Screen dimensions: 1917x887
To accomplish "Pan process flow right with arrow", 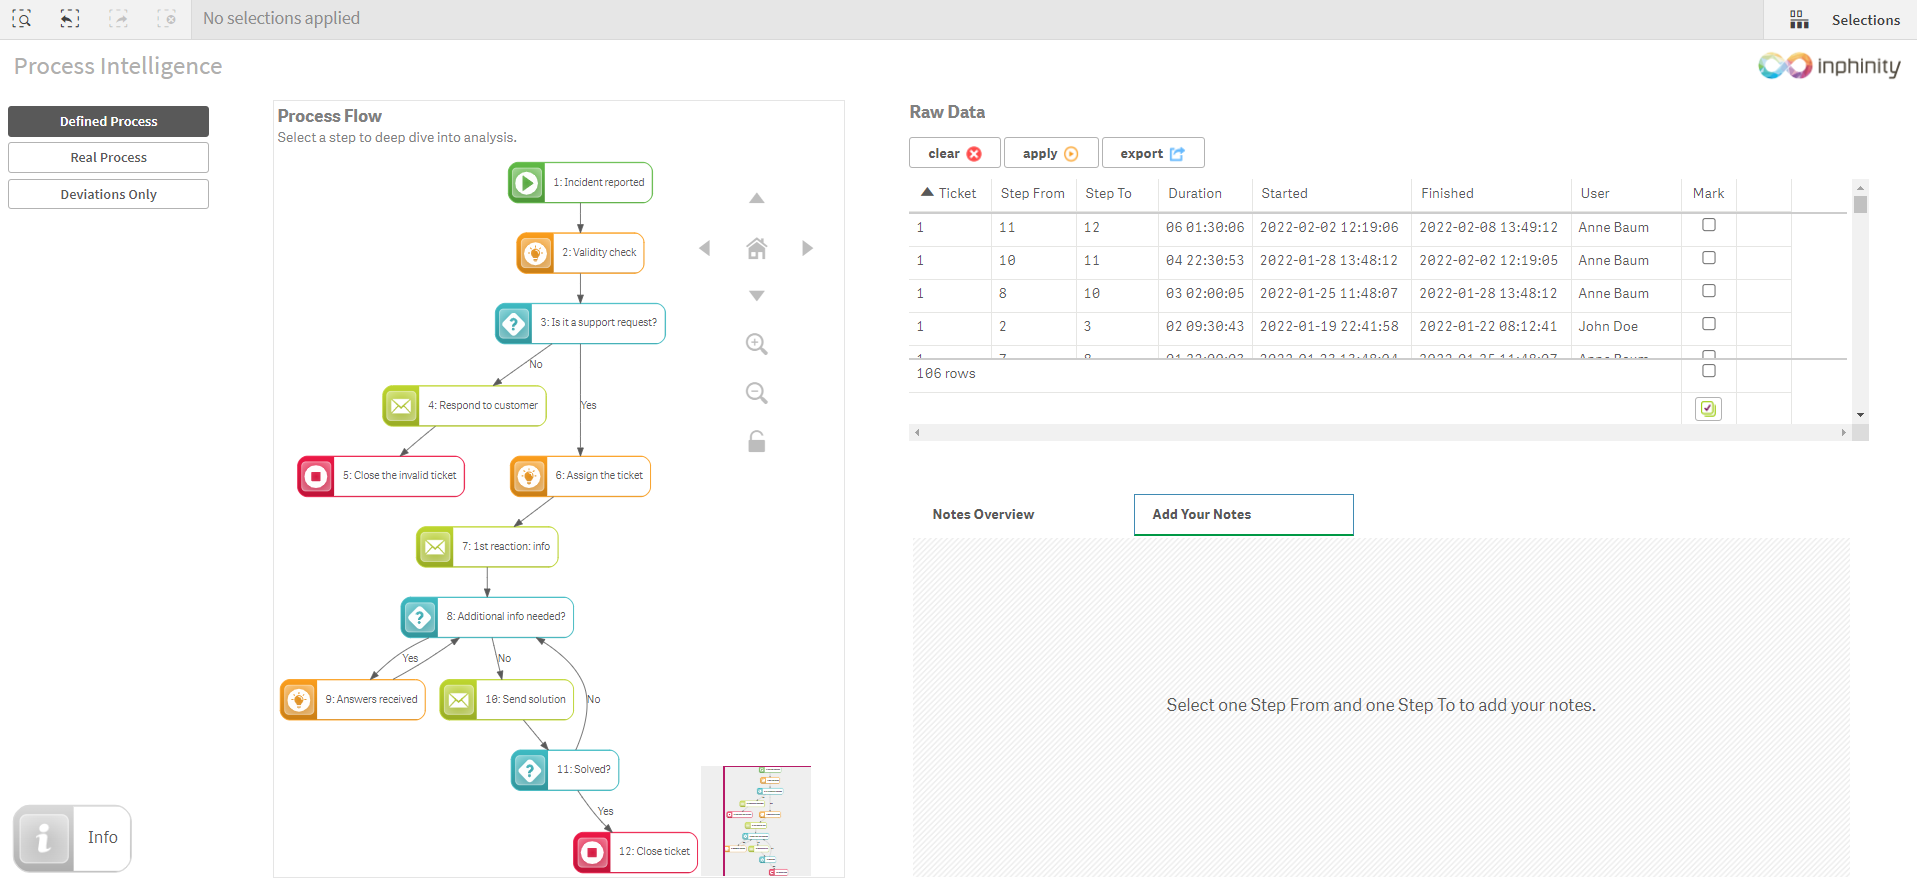I will 807,248.
